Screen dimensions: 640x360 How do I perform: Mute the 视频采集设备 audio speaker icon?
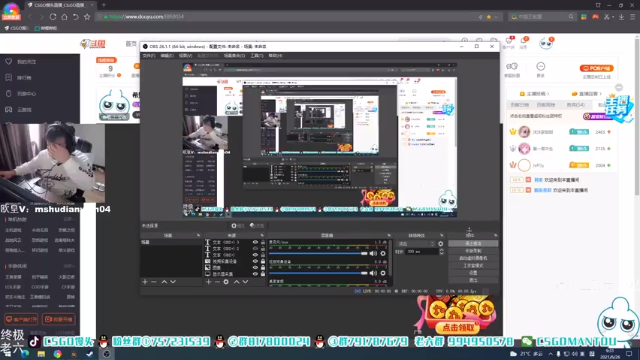pos(373,273)
